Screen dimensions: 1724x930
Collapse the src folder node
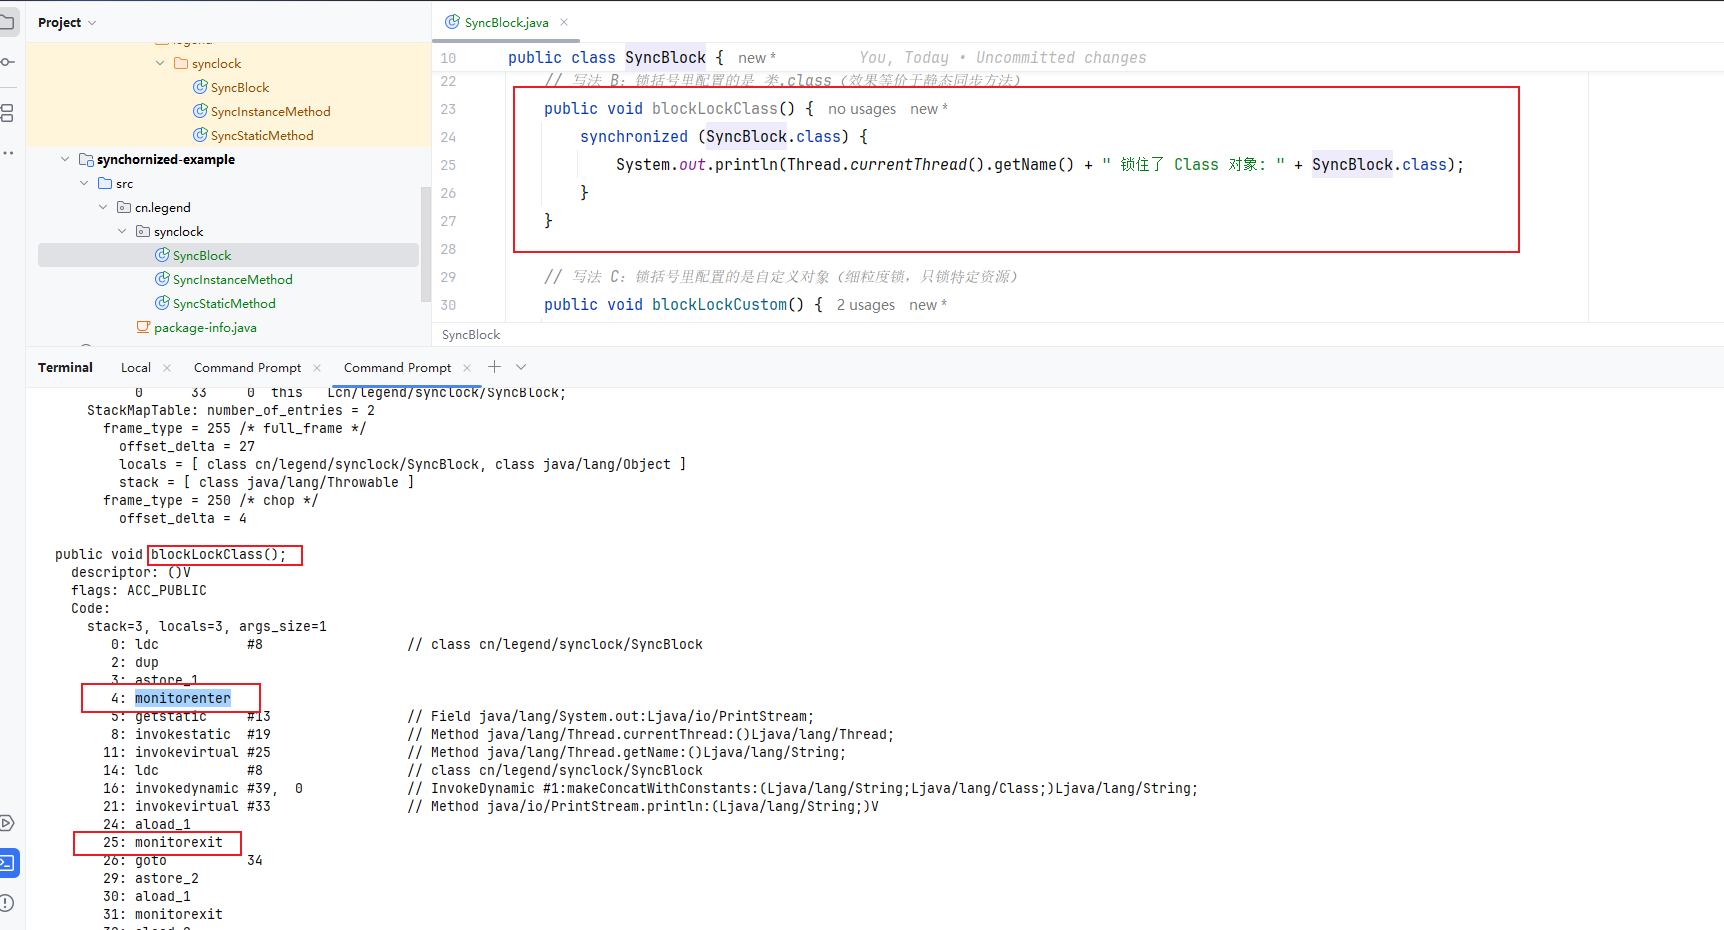pyautogui.click(x=84, y=183)
